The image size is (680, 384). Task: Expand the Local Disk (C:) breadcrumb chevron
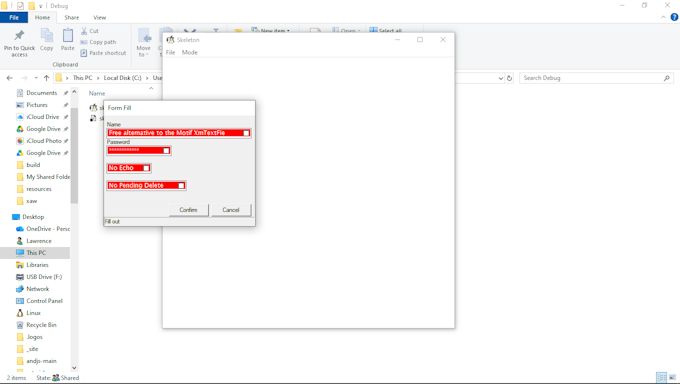[147, 78]
